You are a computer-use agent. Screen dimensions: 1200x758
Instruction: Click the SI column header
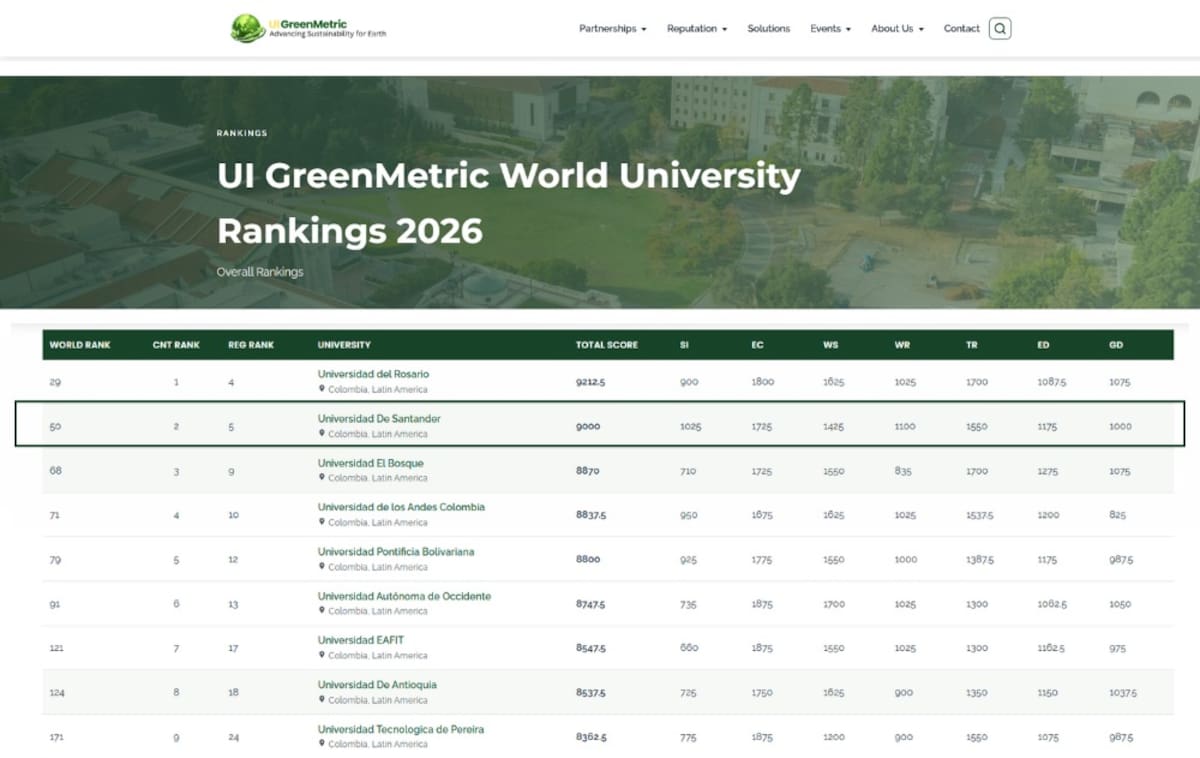pos(684,345)
